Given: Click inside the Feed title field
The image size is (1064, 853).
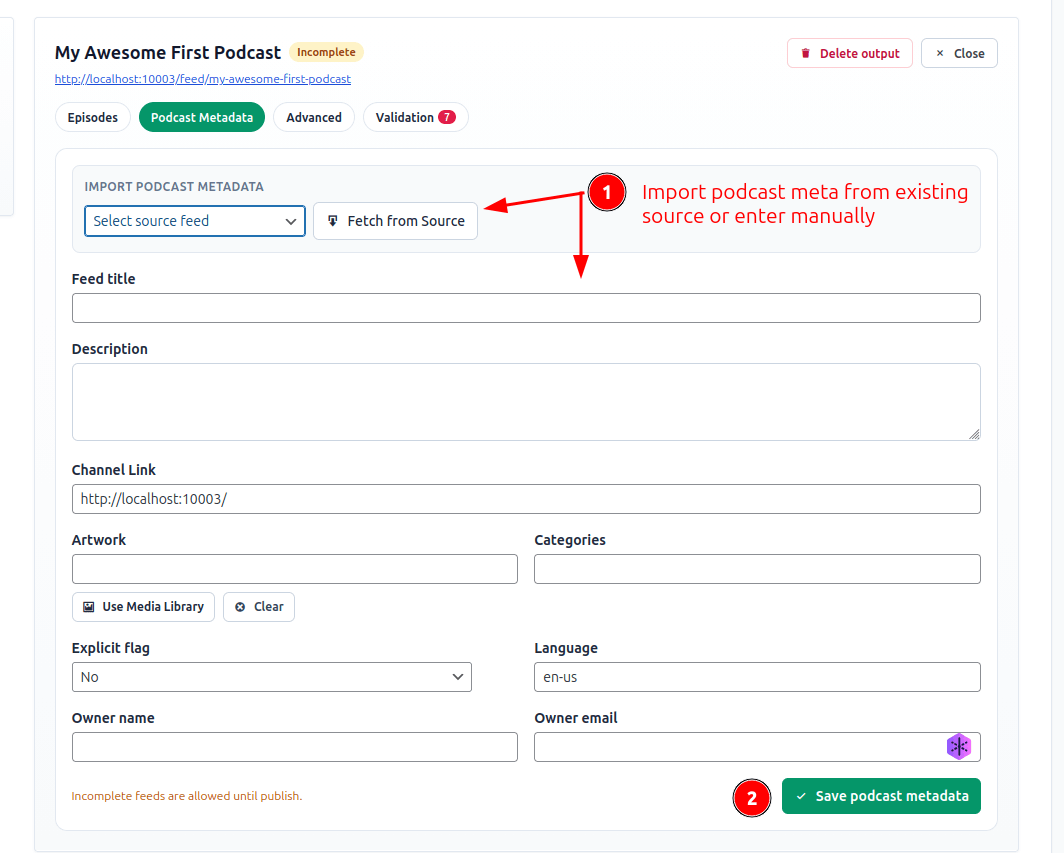Looking at the screenshot, I should pos(526,308).
